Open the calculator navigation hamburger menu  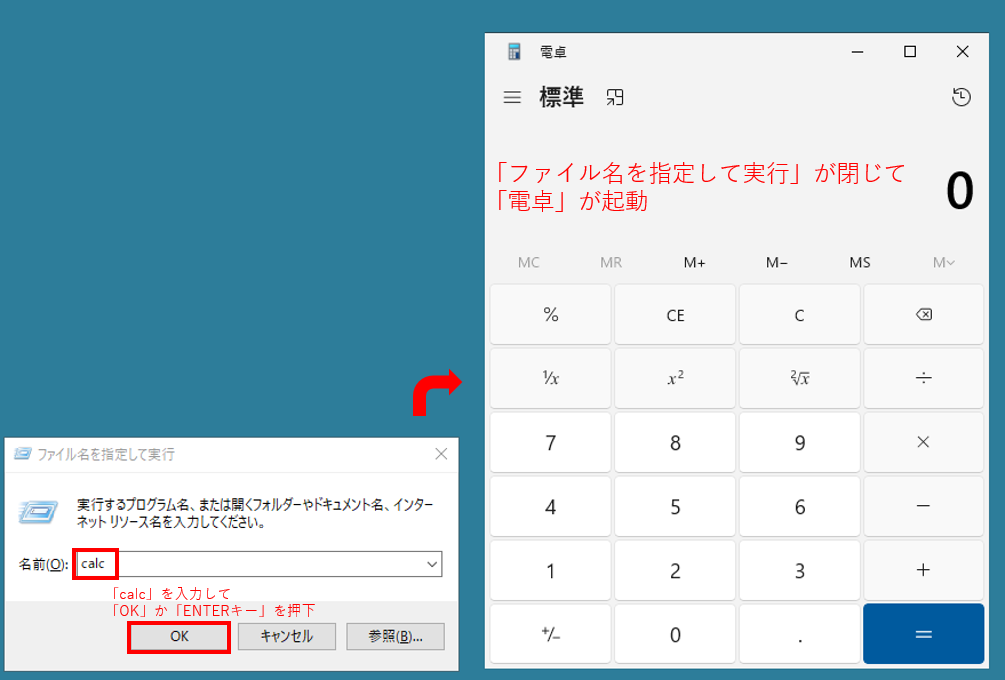pos(512,97)
